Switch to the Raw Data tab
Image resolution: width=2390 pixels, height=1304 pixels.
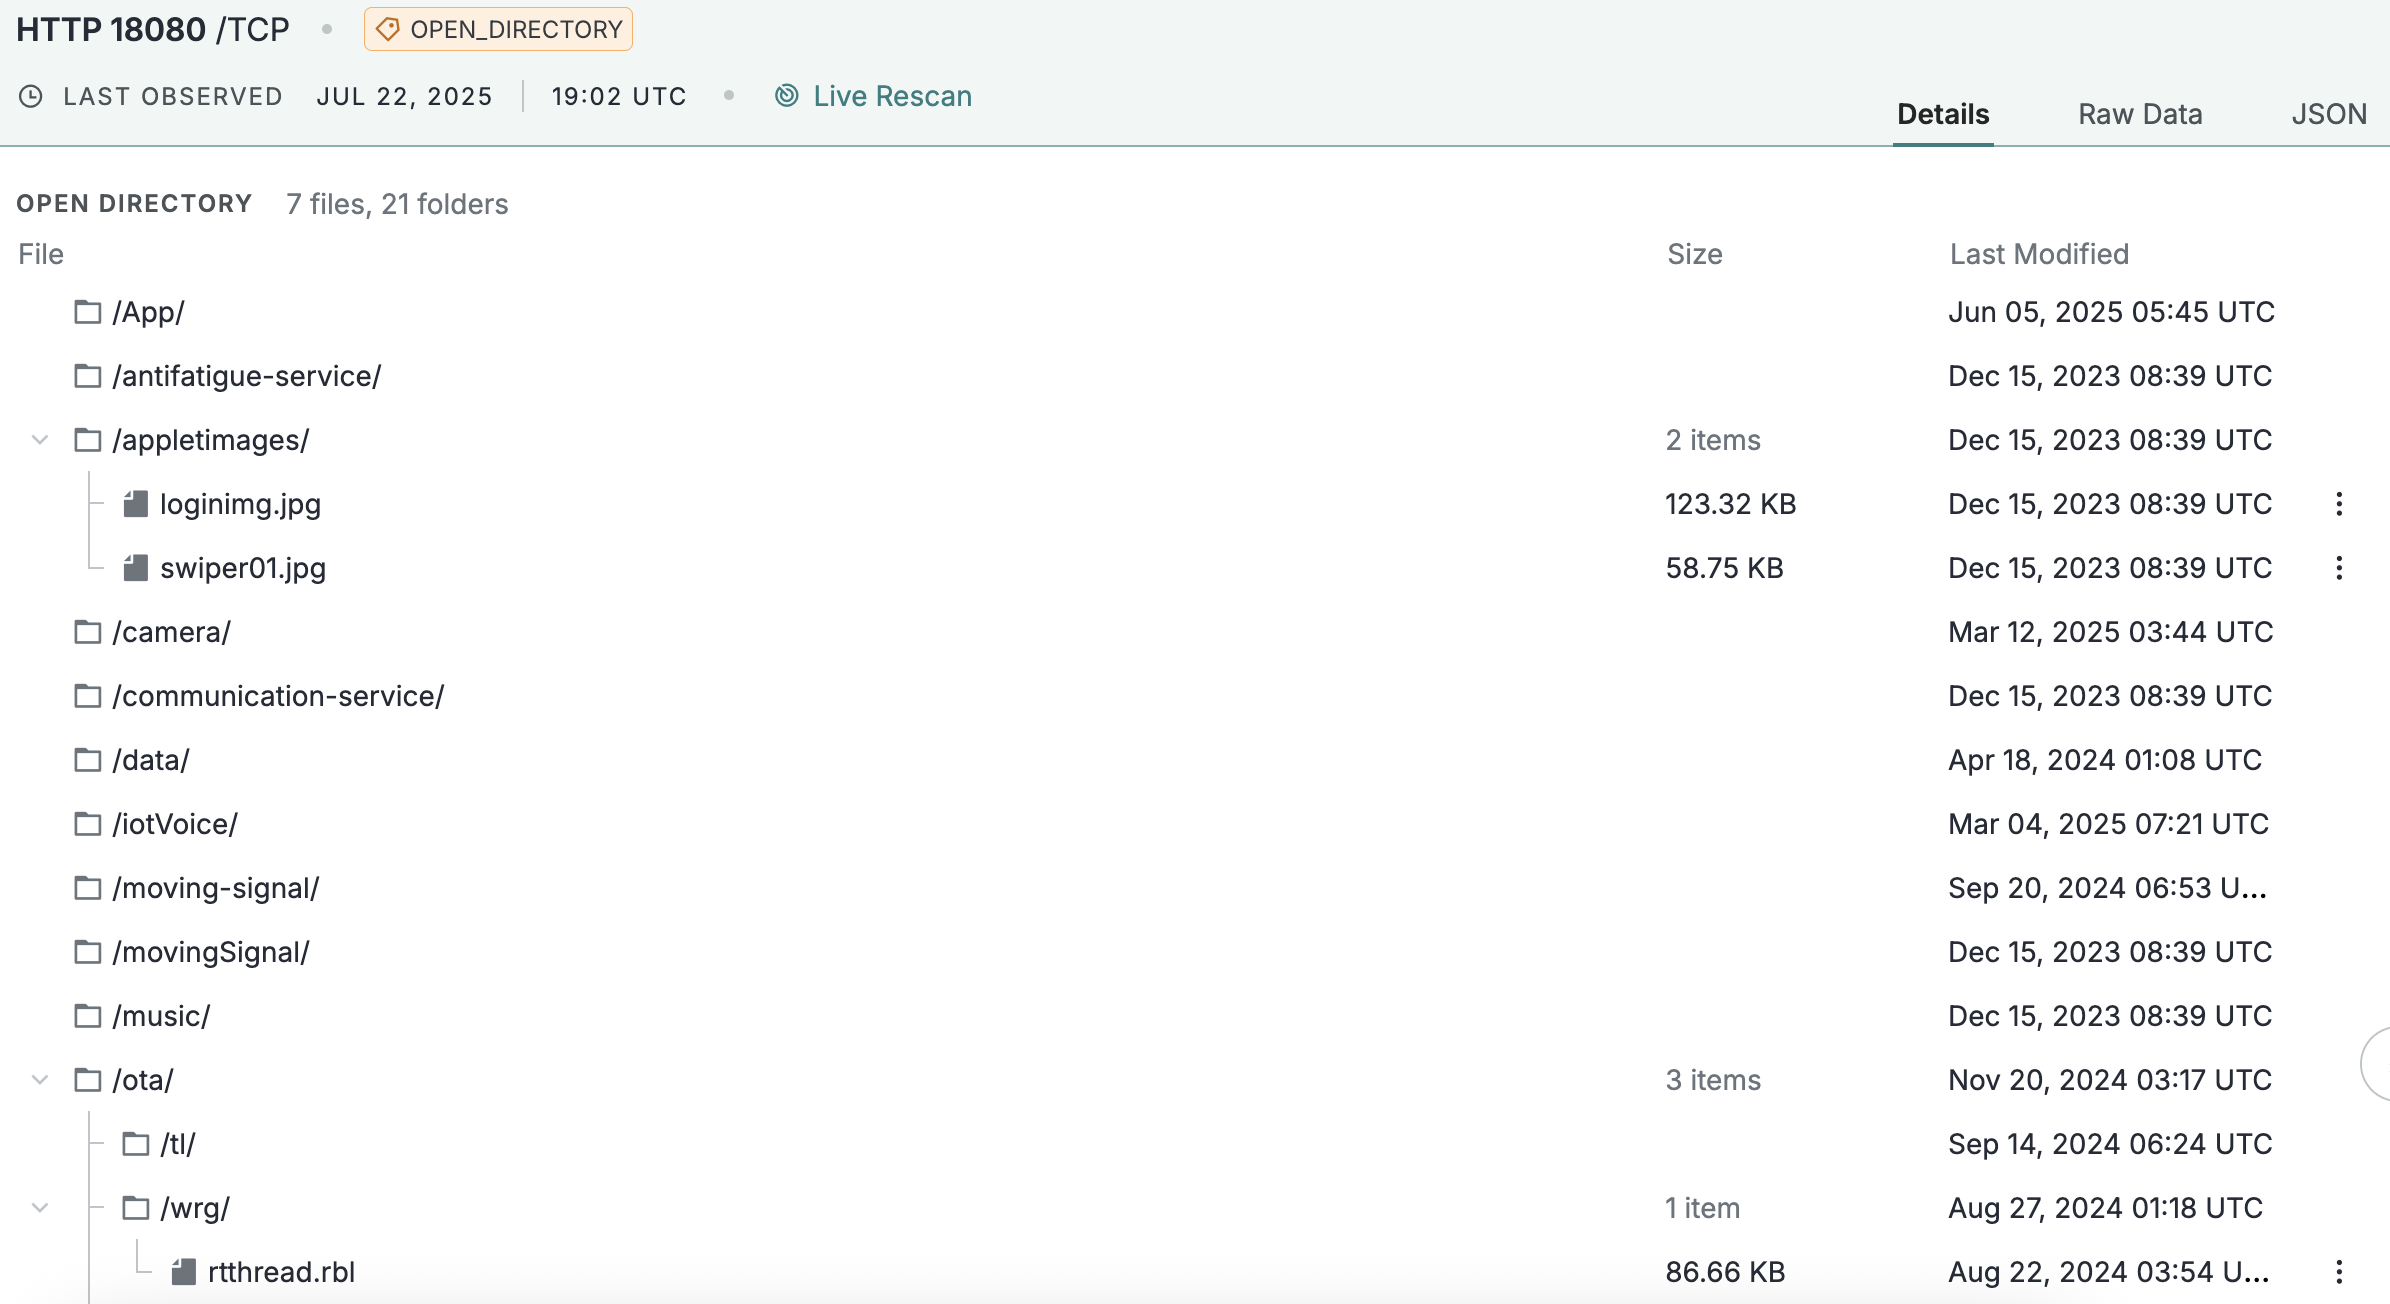point(2140,114)
